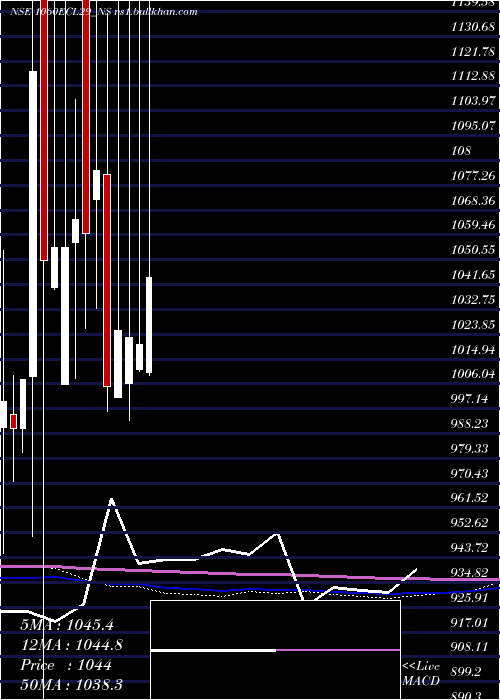Click the 1032.75 price axis label
Viewport: 500px width, 700px height.
pos(473,300)
